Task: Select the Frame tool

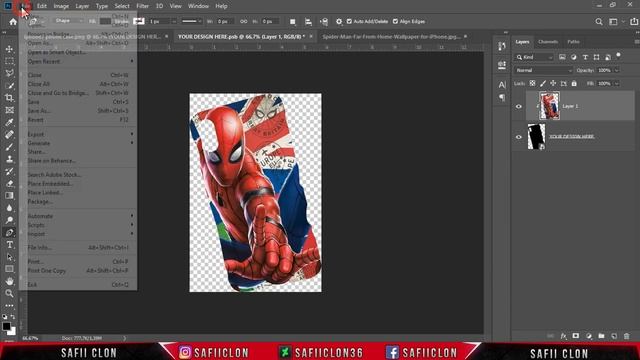Action: [x=9, y=110]
